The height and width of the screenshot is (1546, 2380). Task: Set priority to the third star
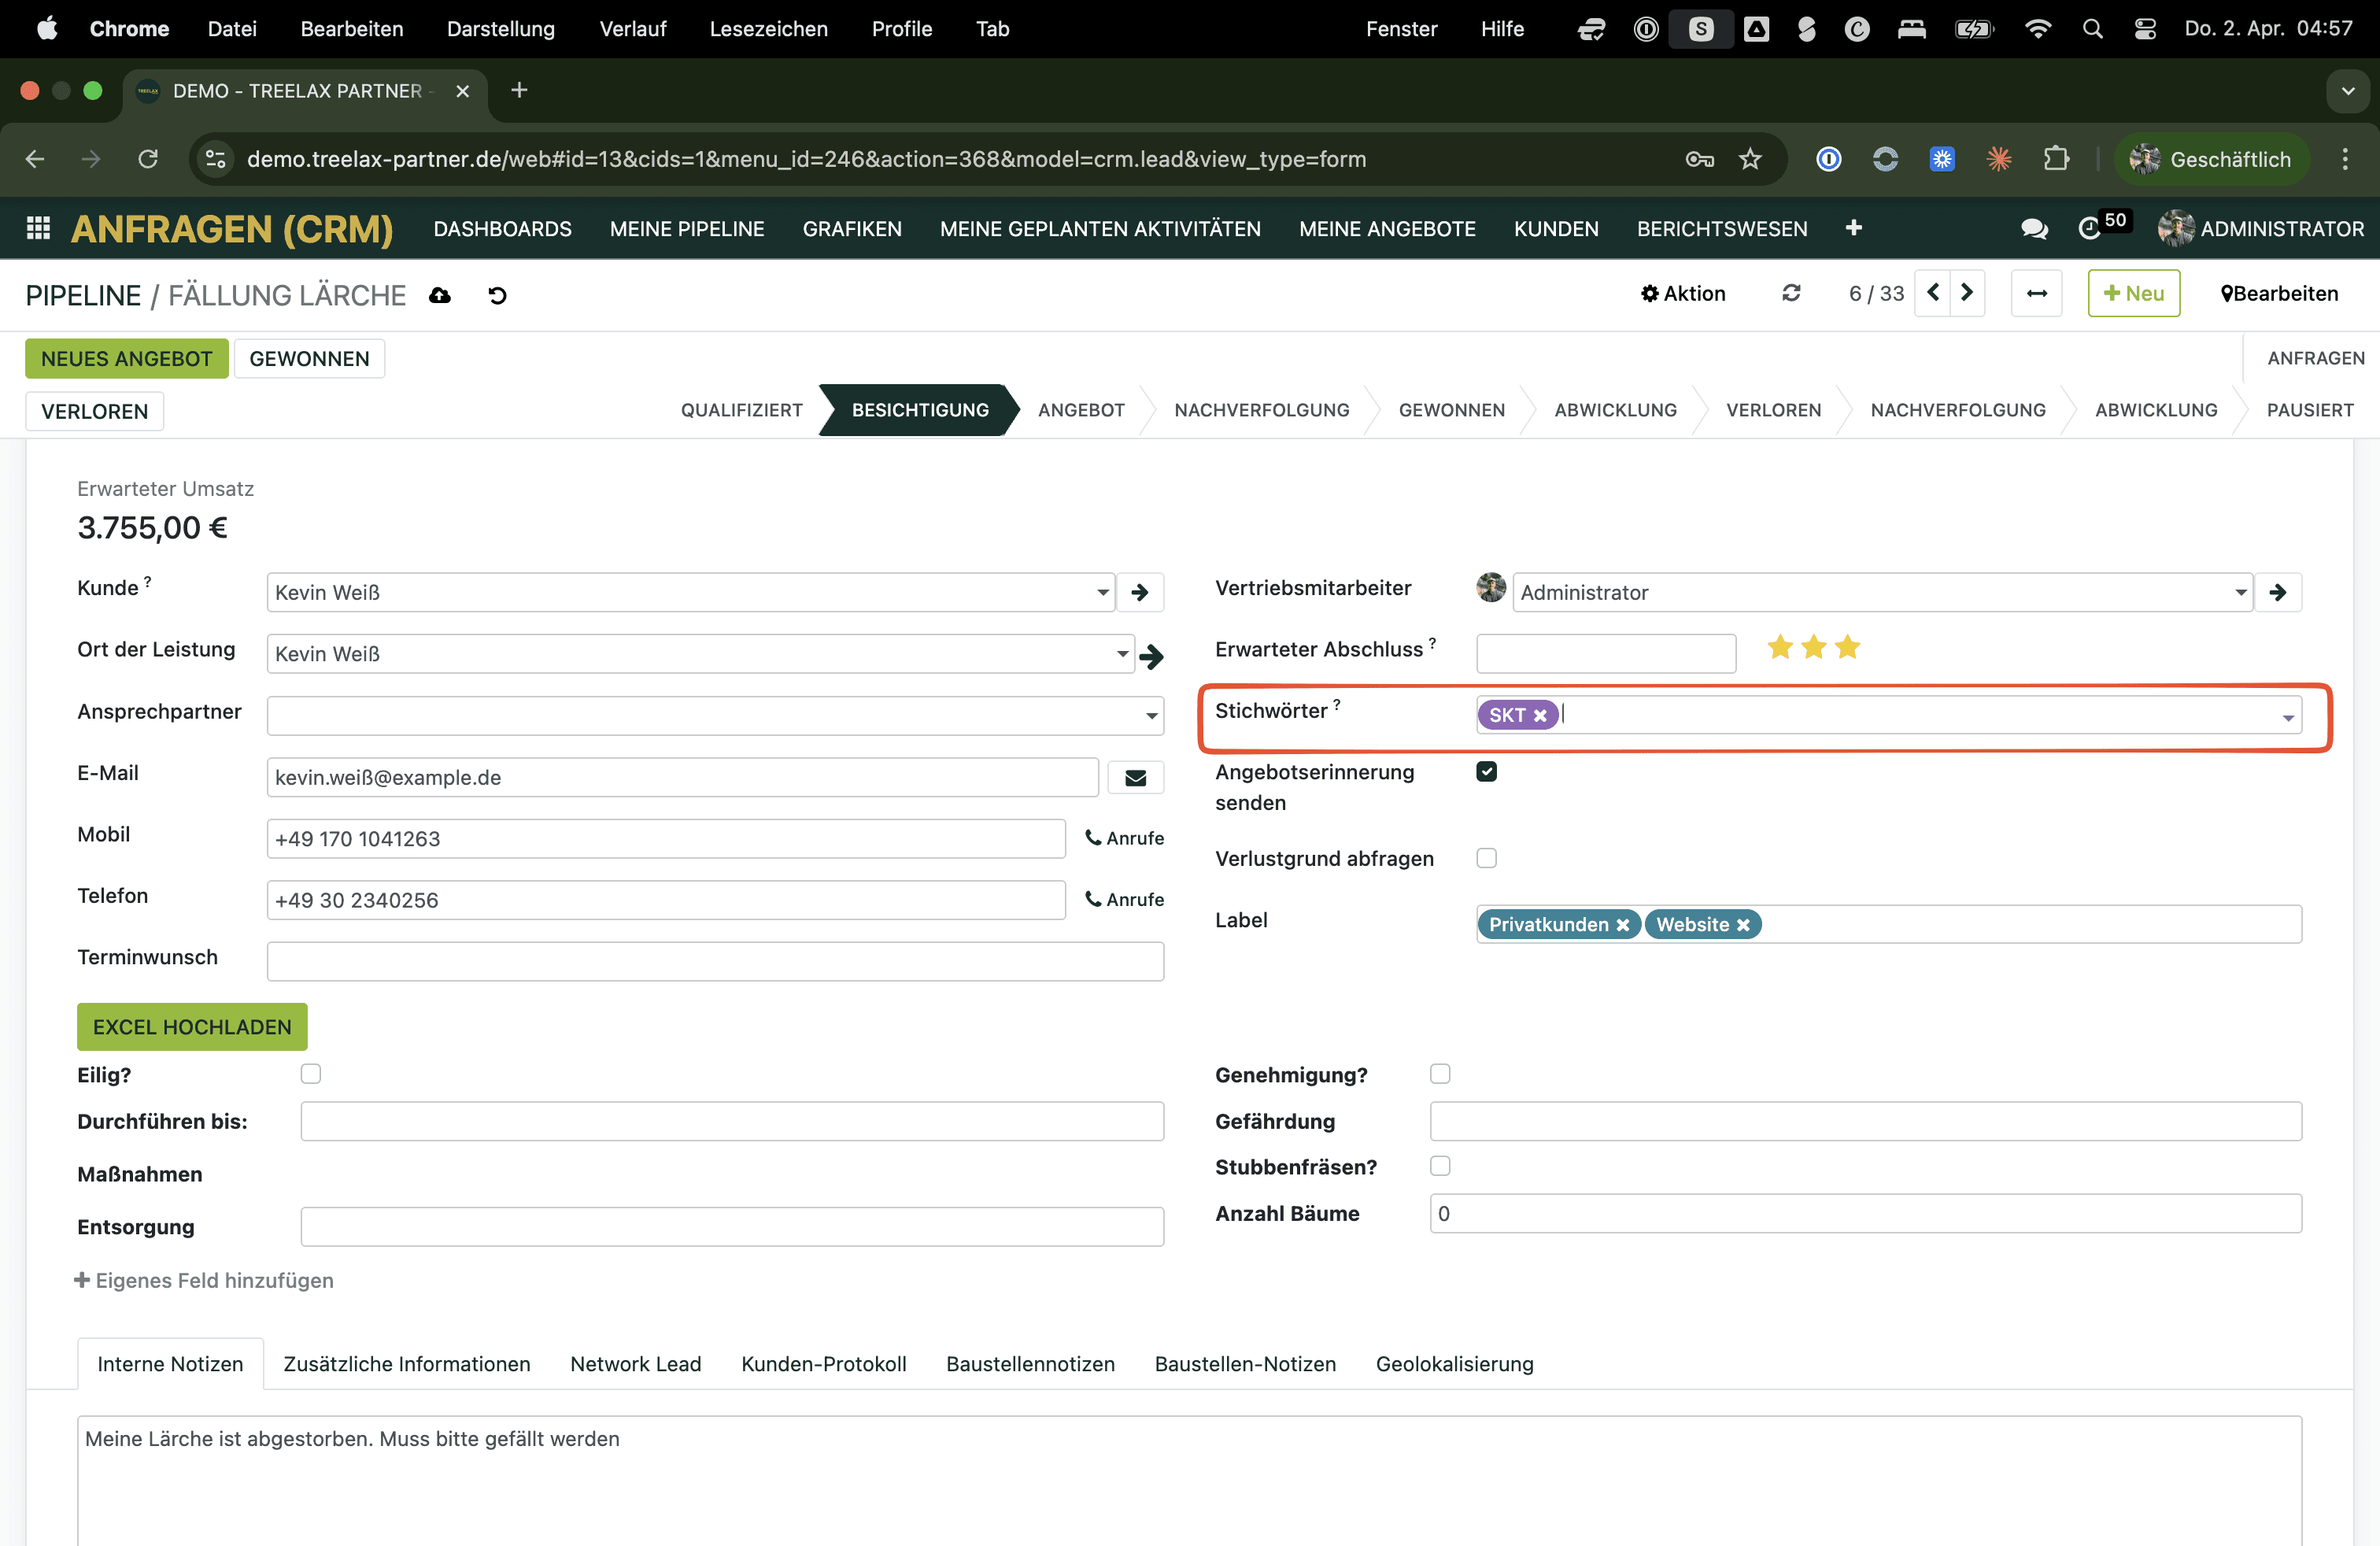[1847, 647]
